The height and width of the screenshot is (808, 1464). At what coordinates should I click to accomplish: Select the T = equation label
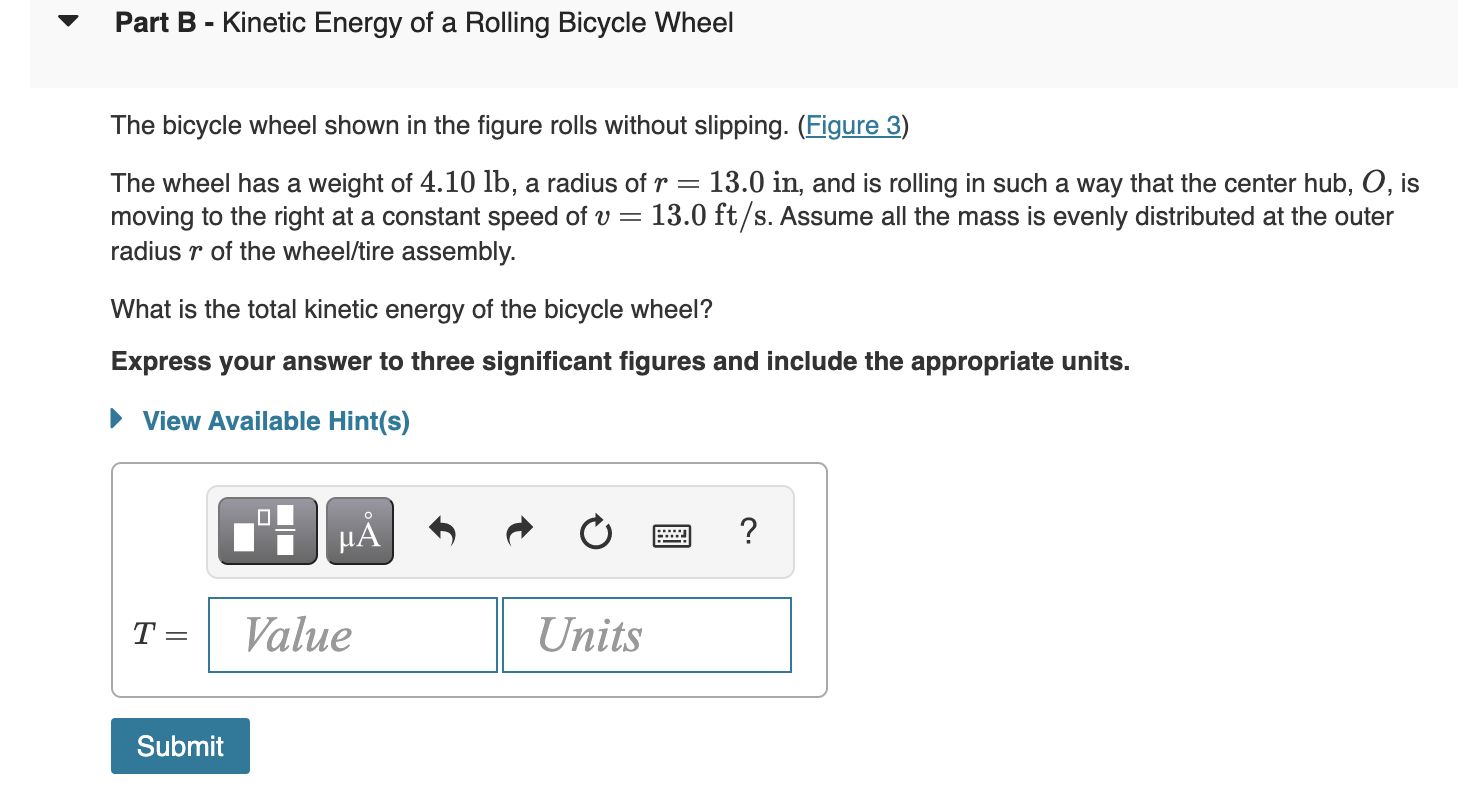(x=160, y=634)
